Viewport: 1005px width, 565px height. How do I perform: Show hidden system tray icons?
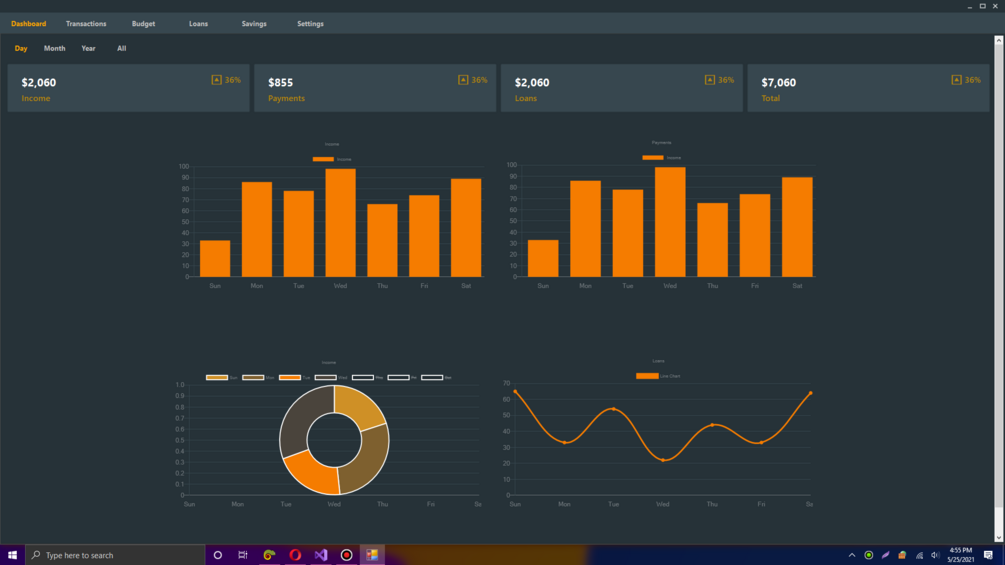[x=852, y=555]
